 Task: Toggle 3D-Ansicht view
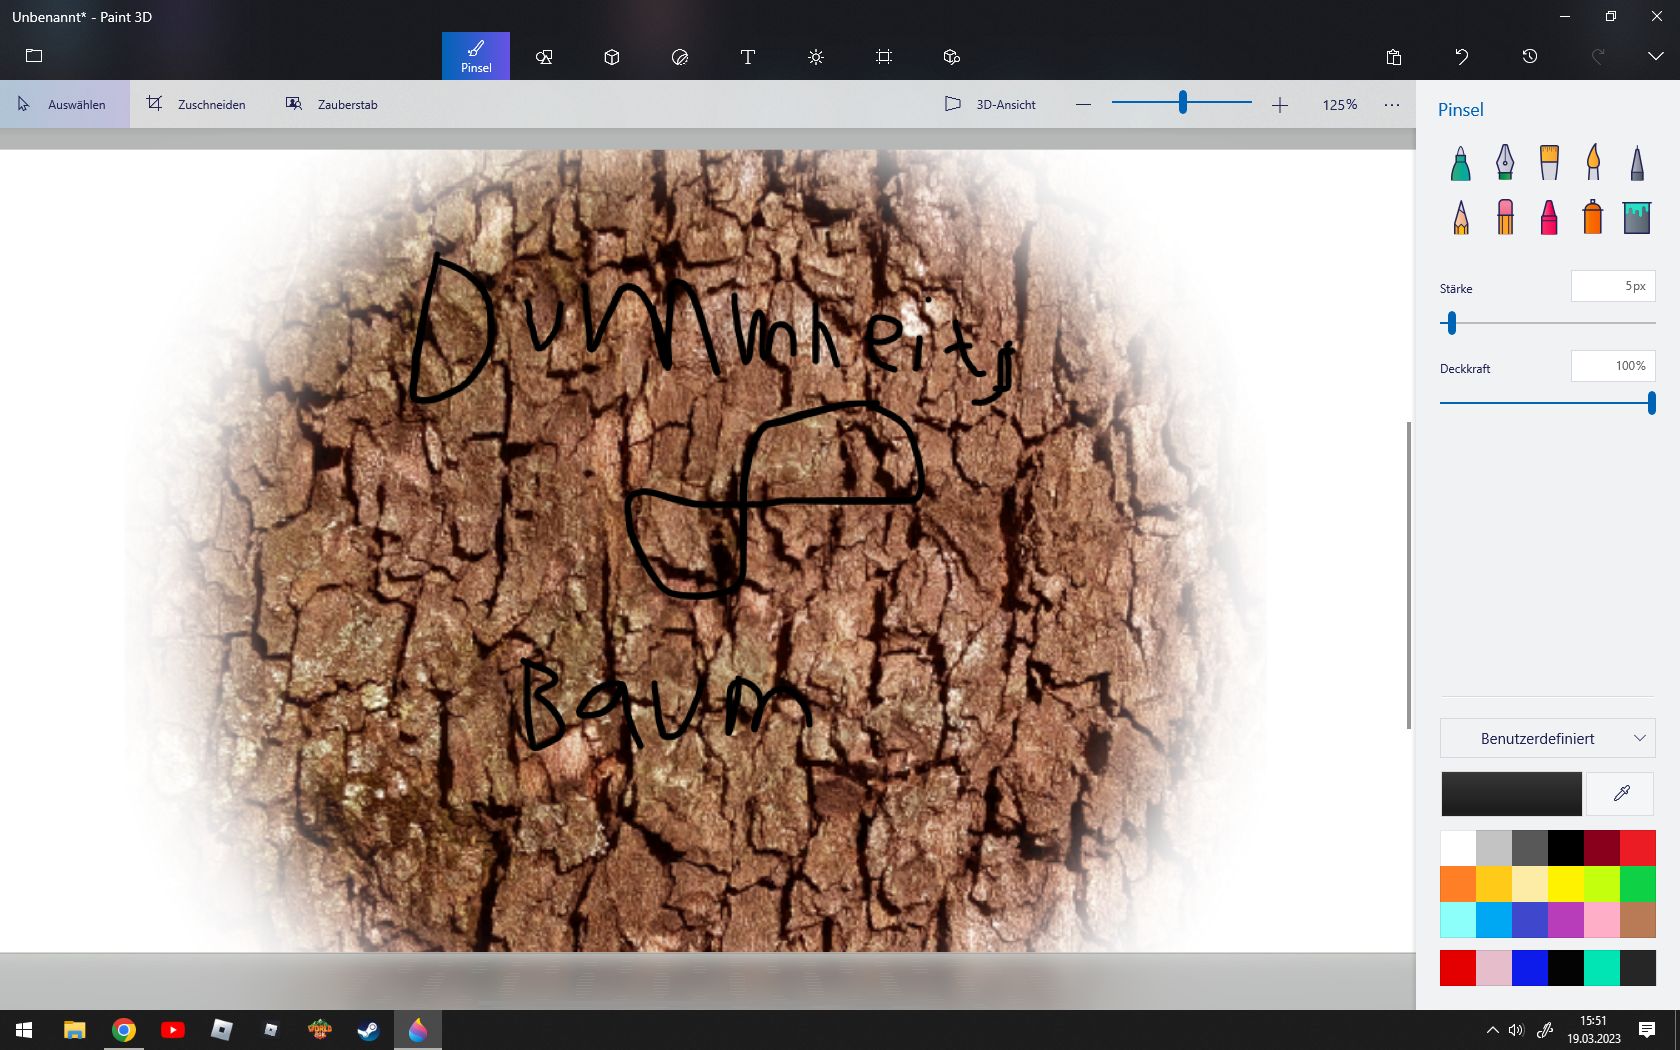[x=991, y=105]
